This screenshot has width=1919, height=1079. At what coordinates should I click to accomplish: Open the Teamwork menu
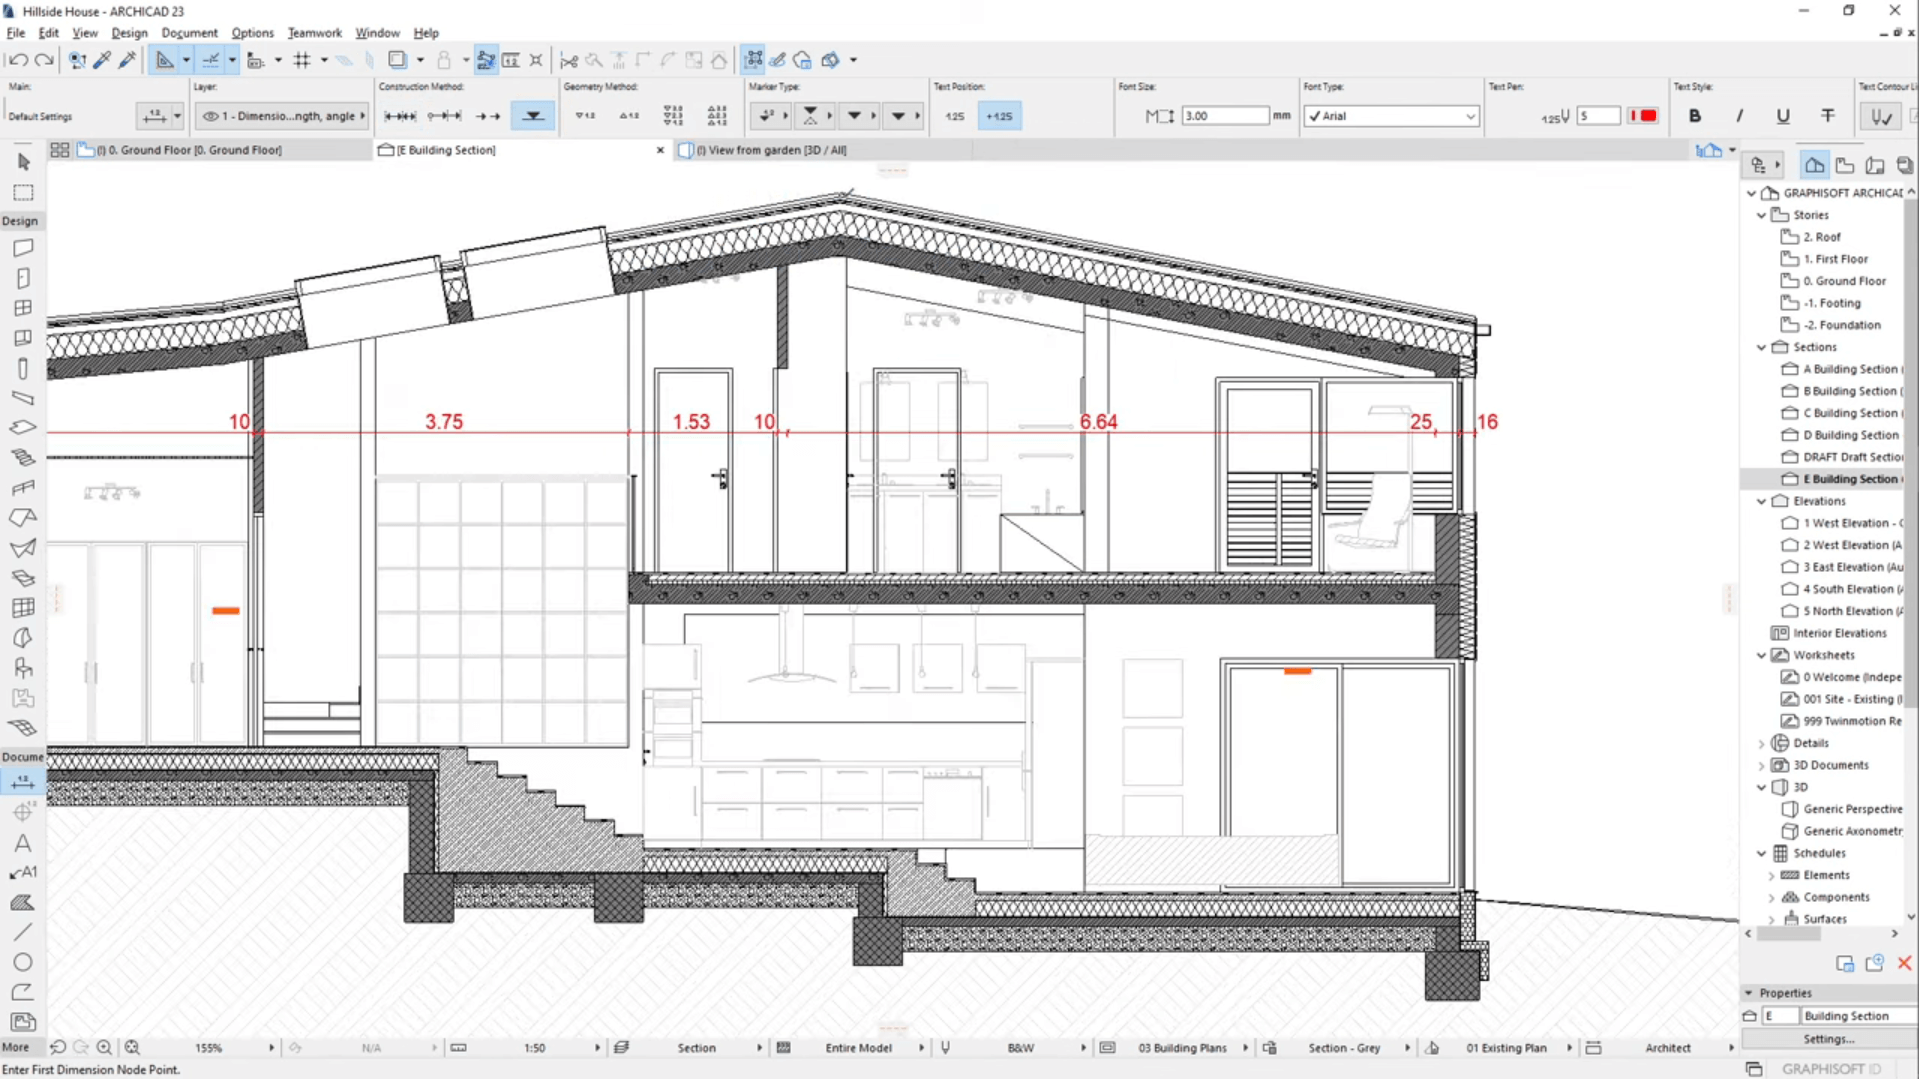(x=314, y=33)
